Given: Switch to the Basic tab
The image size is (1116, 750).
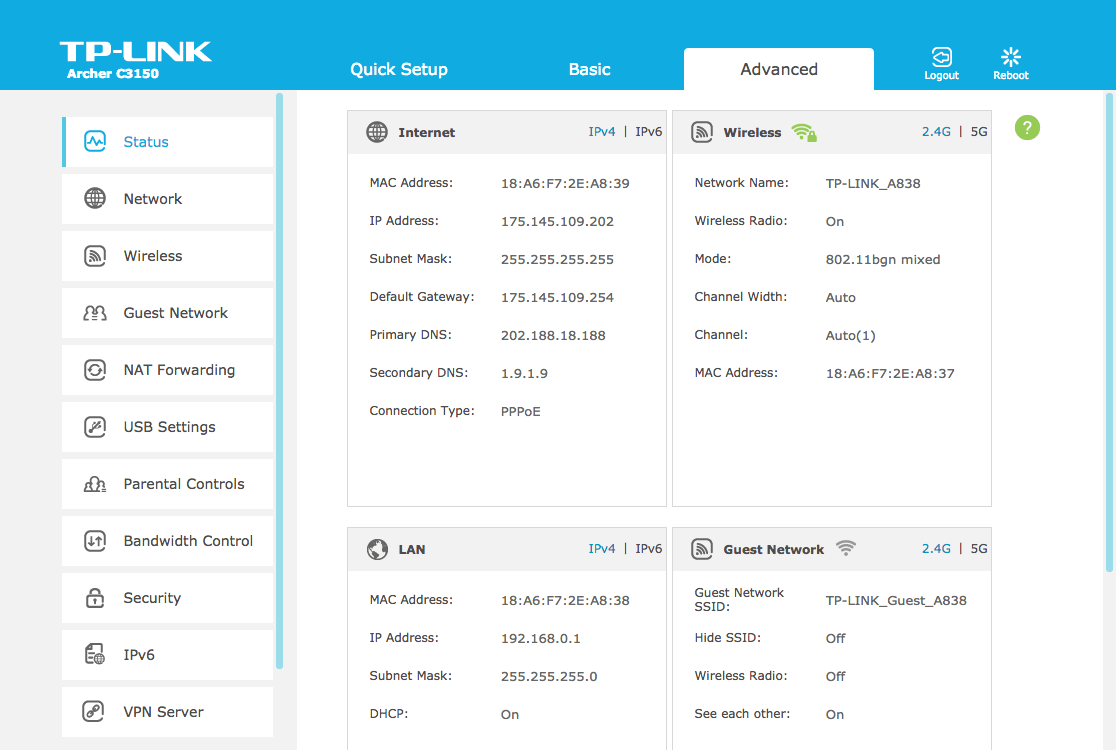Looking at the screenshot, I should click(589, 69).
